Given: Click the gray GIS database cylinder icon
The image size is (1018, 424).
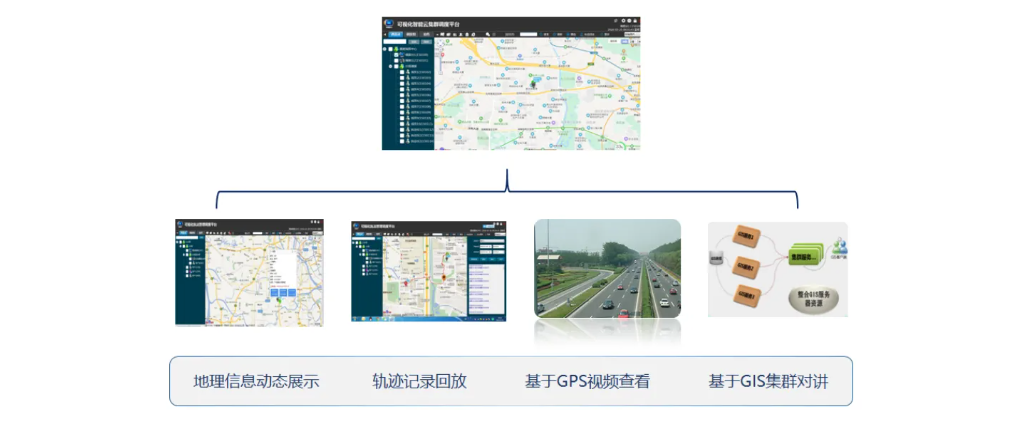Looking at the screenshot, I should click(x=716, y=259).
